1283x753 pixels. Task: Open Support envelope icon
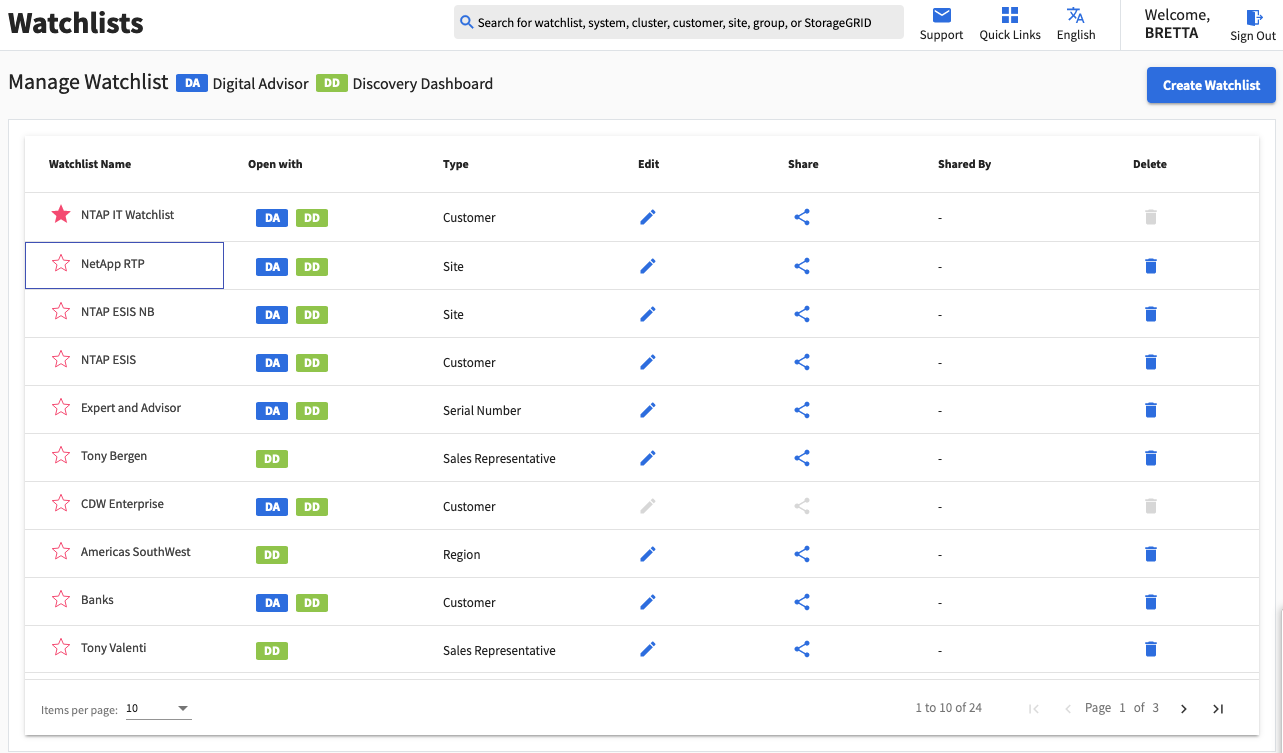(941, 16)
